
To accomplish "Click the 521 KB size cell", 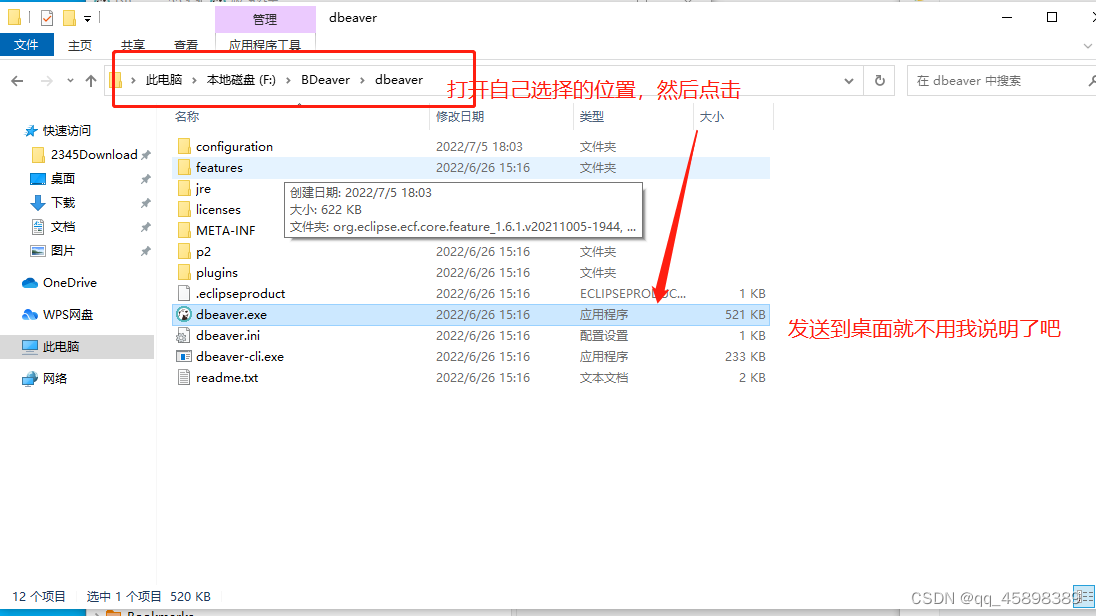I will [745, 315].
